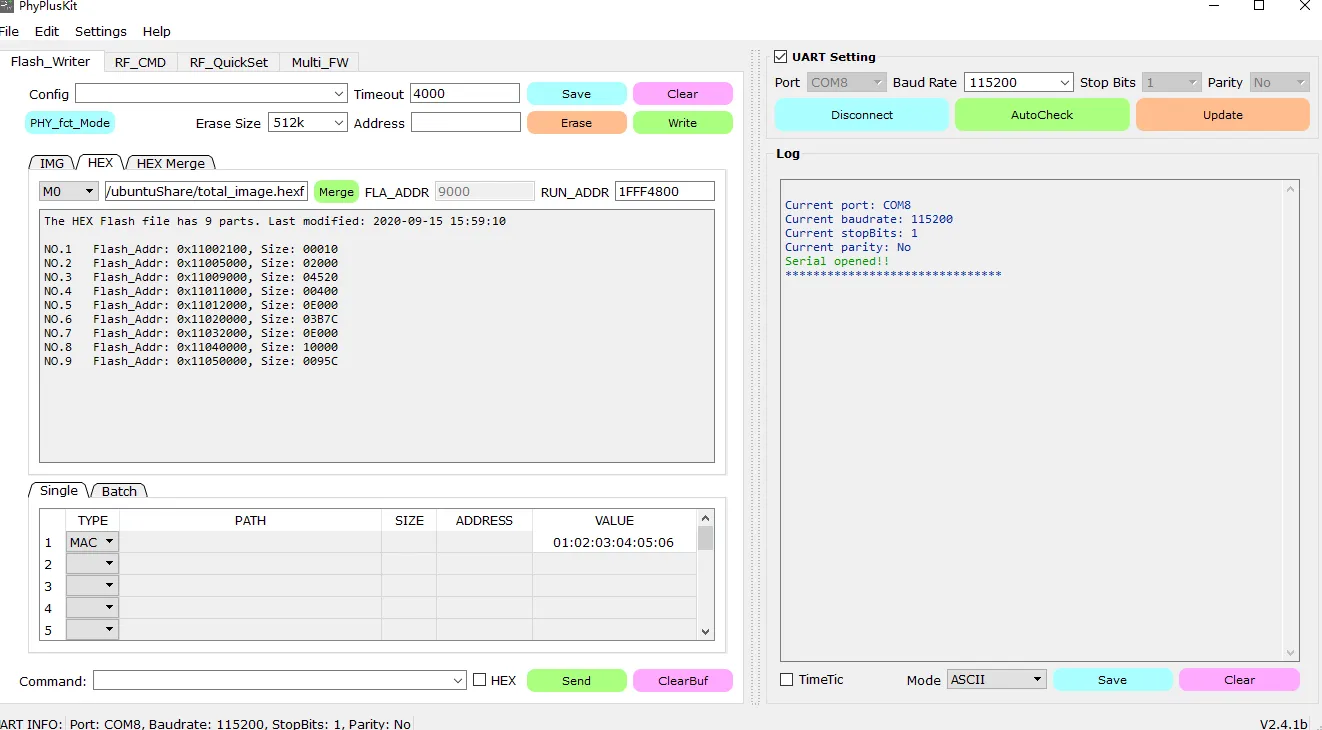This screenshot has width=1322, height=730.
Task: Open the Mode ASCII dropdown
Action: (x=996, y=679)
